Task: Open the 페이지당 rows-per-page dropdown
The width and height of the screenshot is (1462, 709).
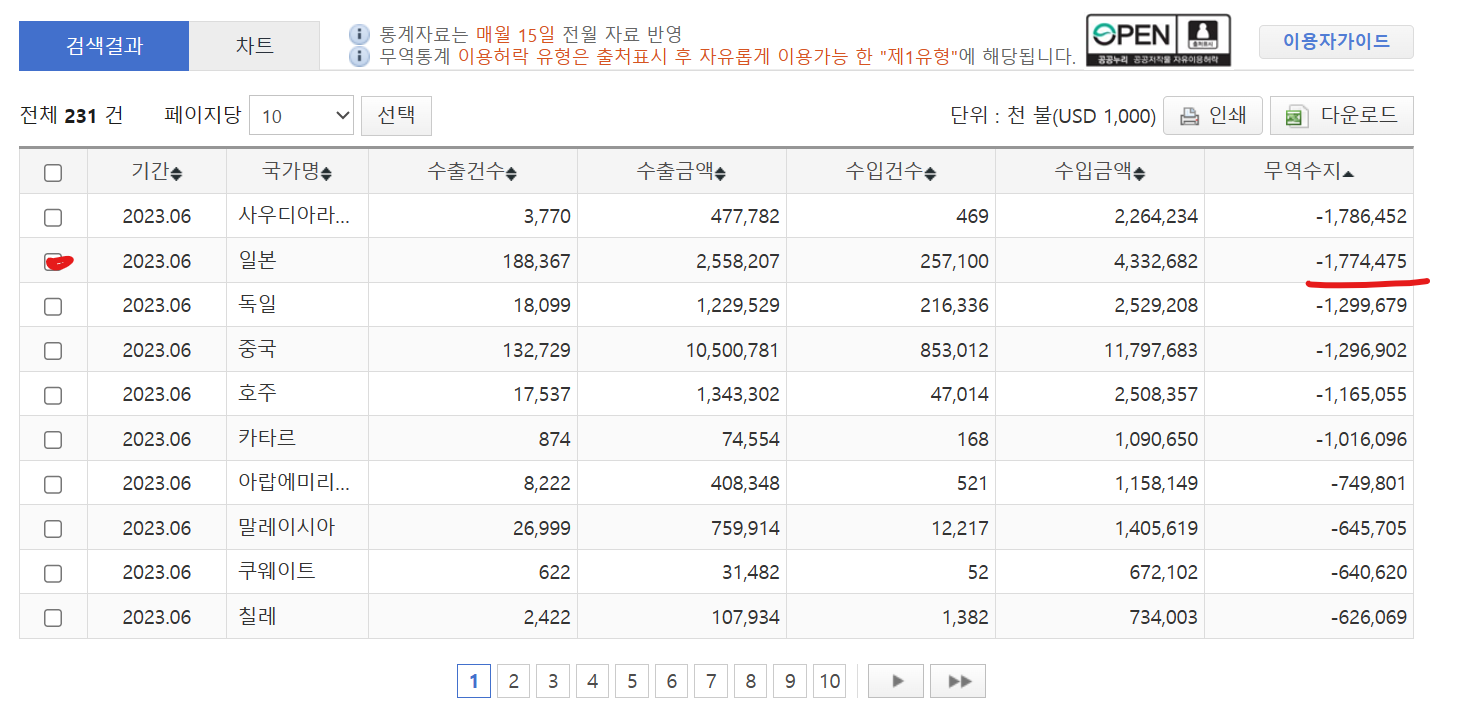Action: tap(301, 116)
